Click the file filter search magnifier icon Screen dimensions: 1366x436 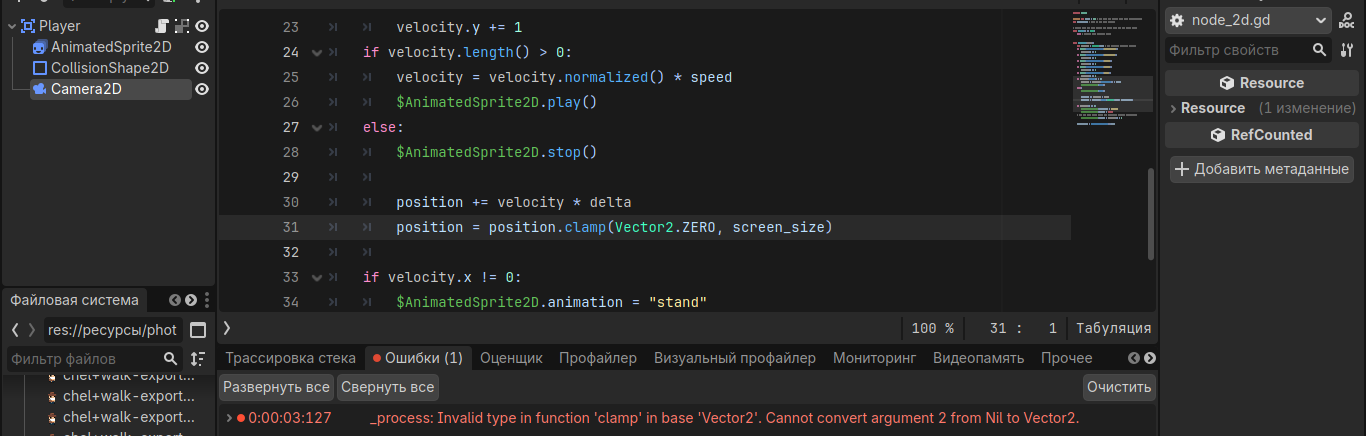[x=170, y=358]
